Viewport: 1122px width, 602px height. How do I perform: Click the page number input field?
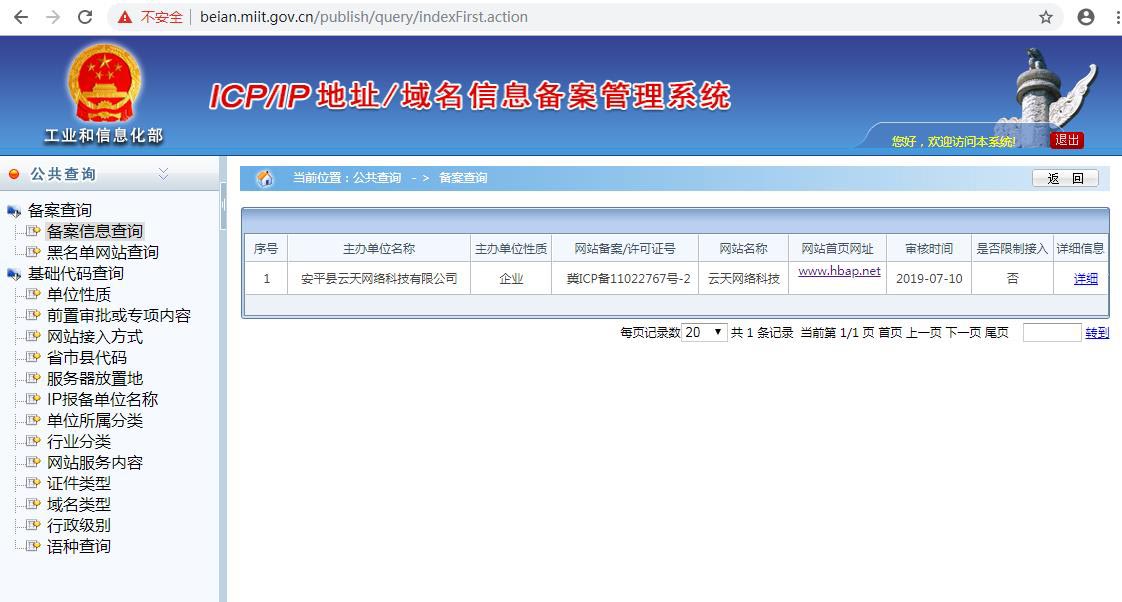(1051, 331)
